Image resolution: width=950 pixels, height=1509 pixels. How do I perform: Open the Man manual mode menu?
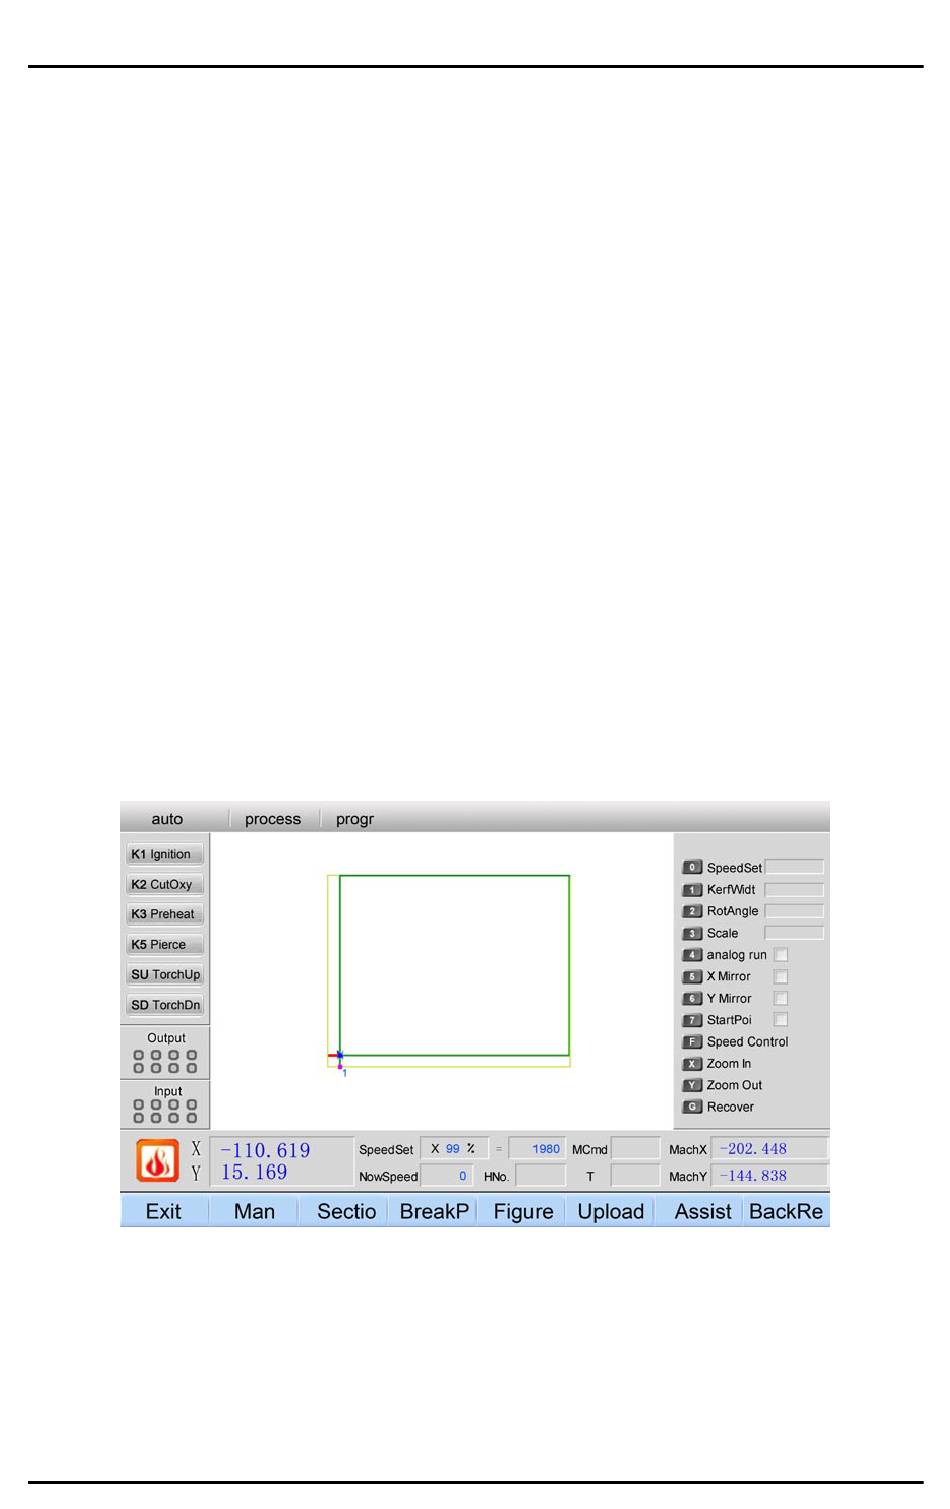[254, 1212]
